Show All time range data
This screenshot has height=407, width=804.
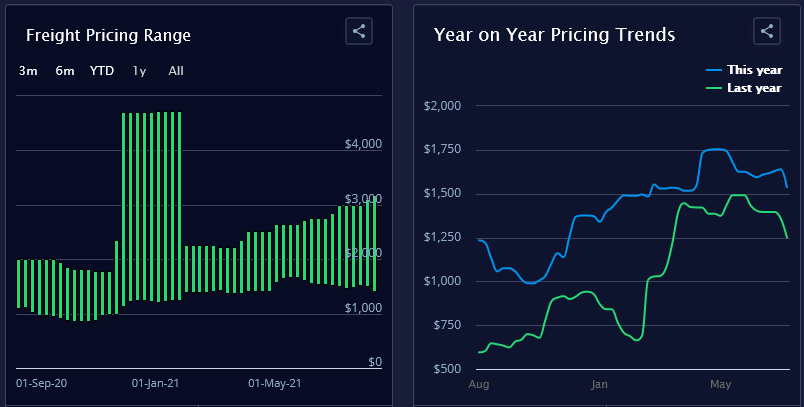[176, 71]
